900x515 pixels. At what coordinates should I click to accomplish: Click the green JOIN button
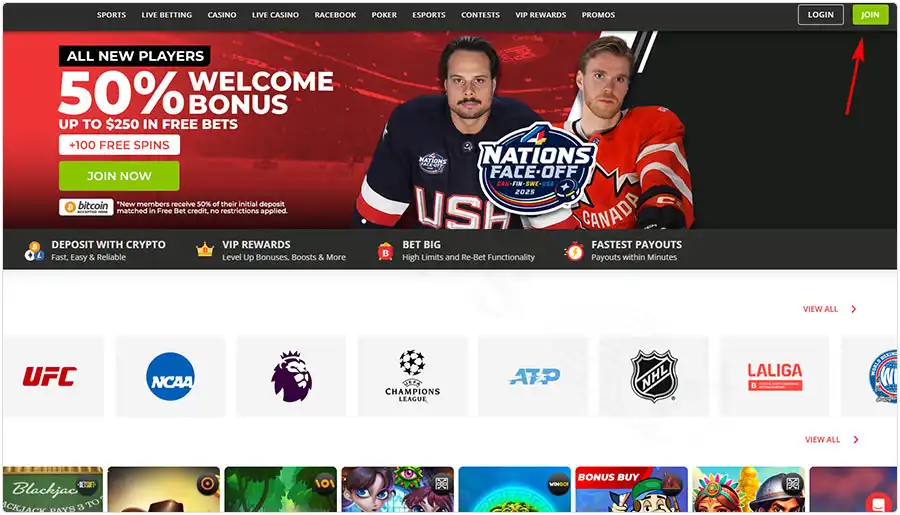click(x=870, y=15)
